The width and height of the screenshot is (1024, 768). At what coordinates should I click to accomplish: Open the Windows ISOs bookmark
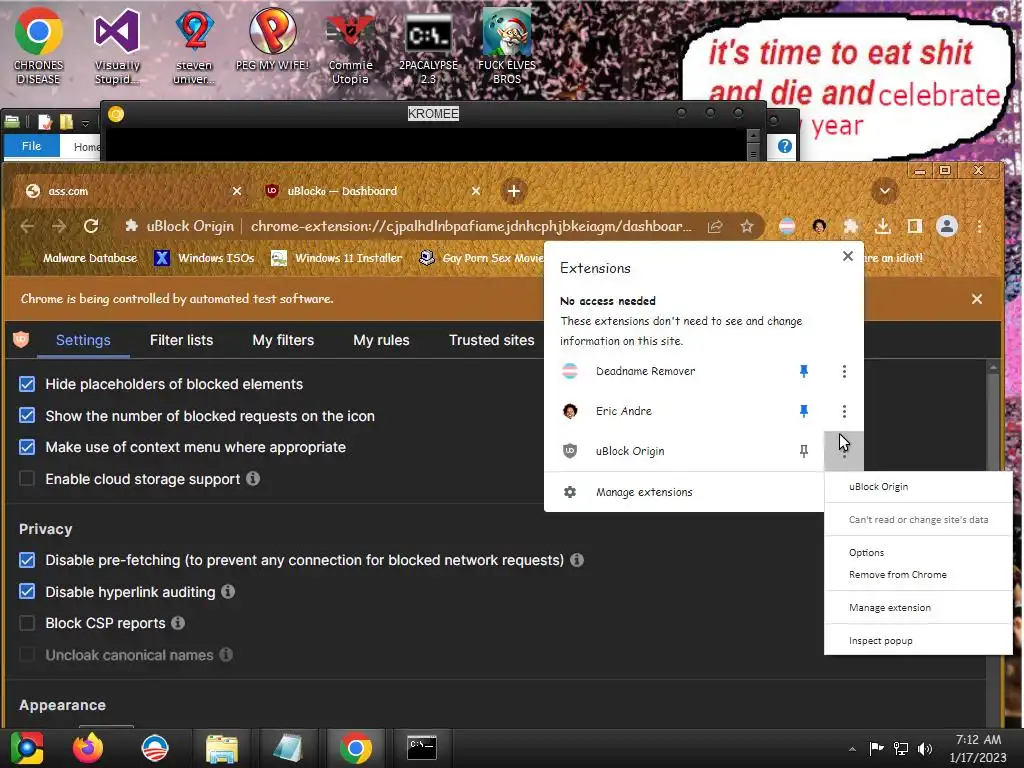pos(204,258)
